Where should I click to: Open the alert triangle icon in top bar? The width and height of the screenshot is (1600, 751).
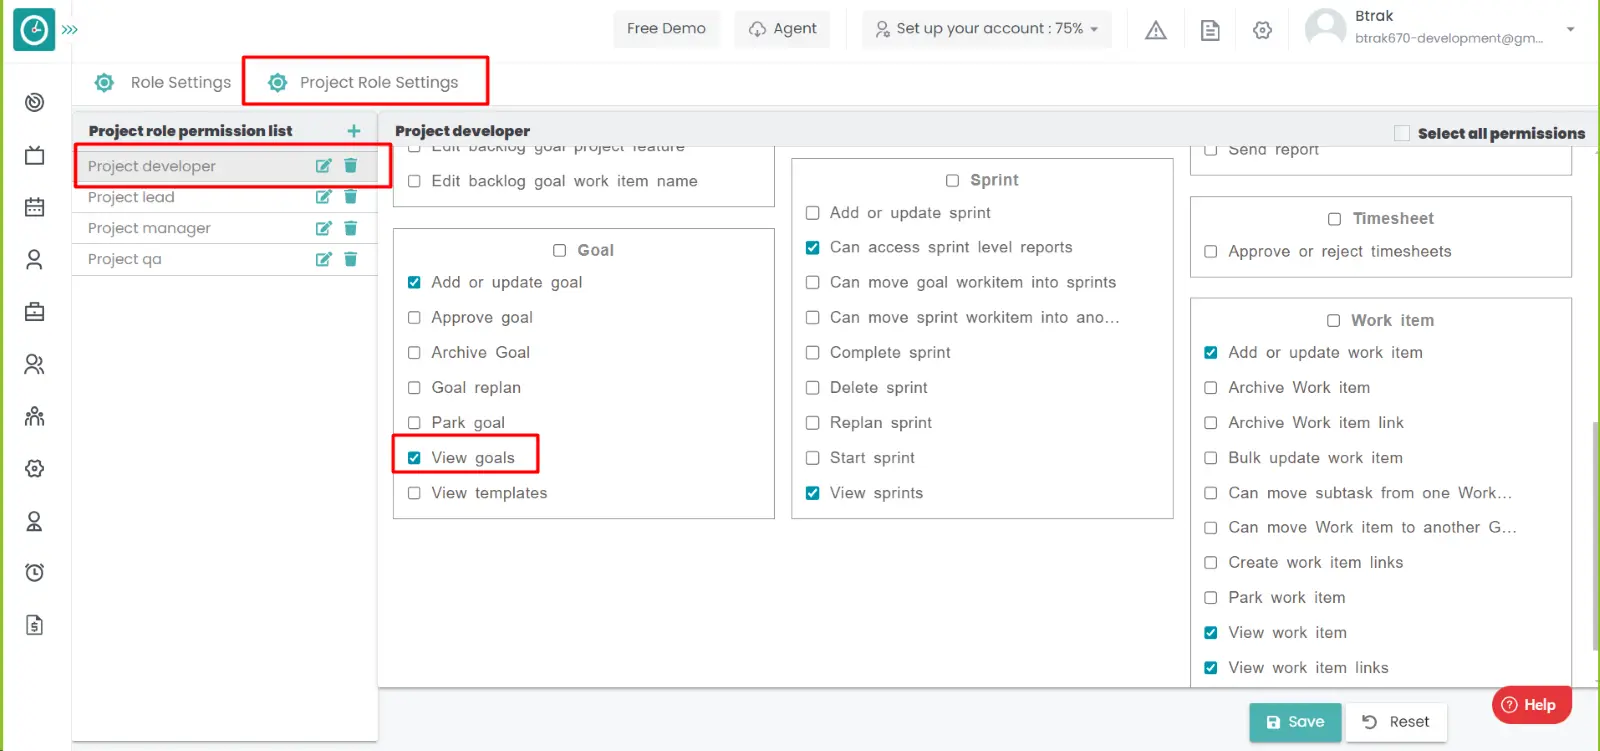(x=1156, y=30)
